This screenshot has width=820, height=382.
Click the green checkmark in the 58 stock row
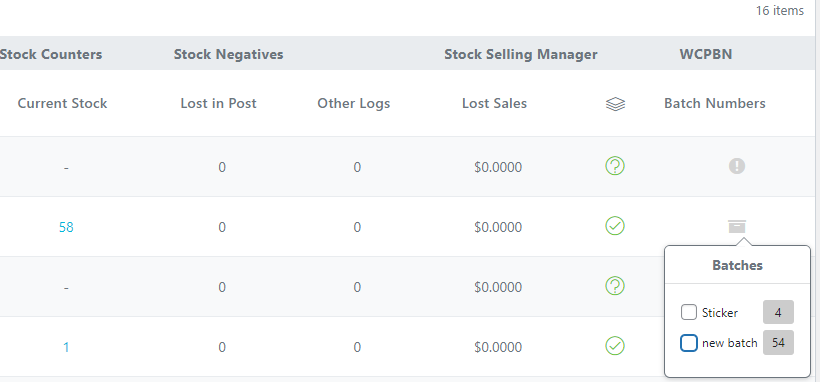(x=615, y=226)
